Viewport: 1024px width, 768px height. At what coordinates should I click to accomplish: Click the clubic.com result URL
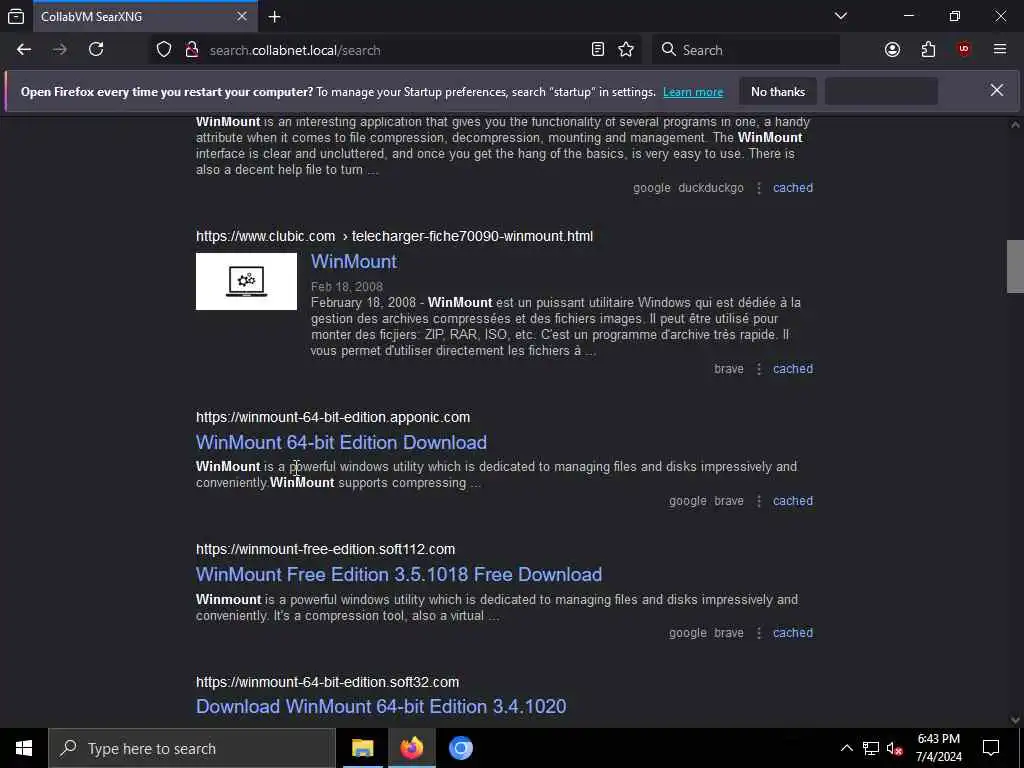394,236
